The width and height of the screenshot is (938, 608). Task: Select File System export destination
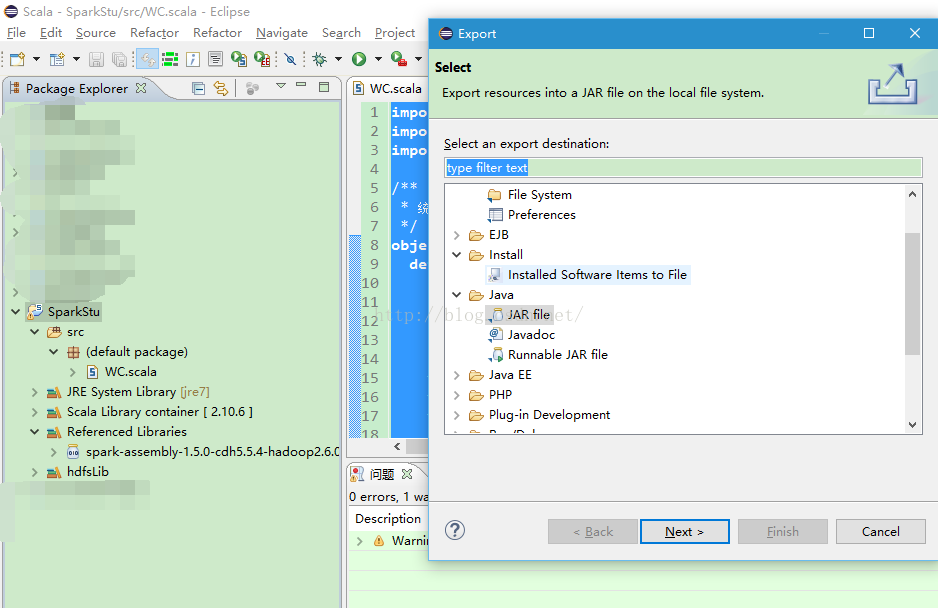[539, 194]
